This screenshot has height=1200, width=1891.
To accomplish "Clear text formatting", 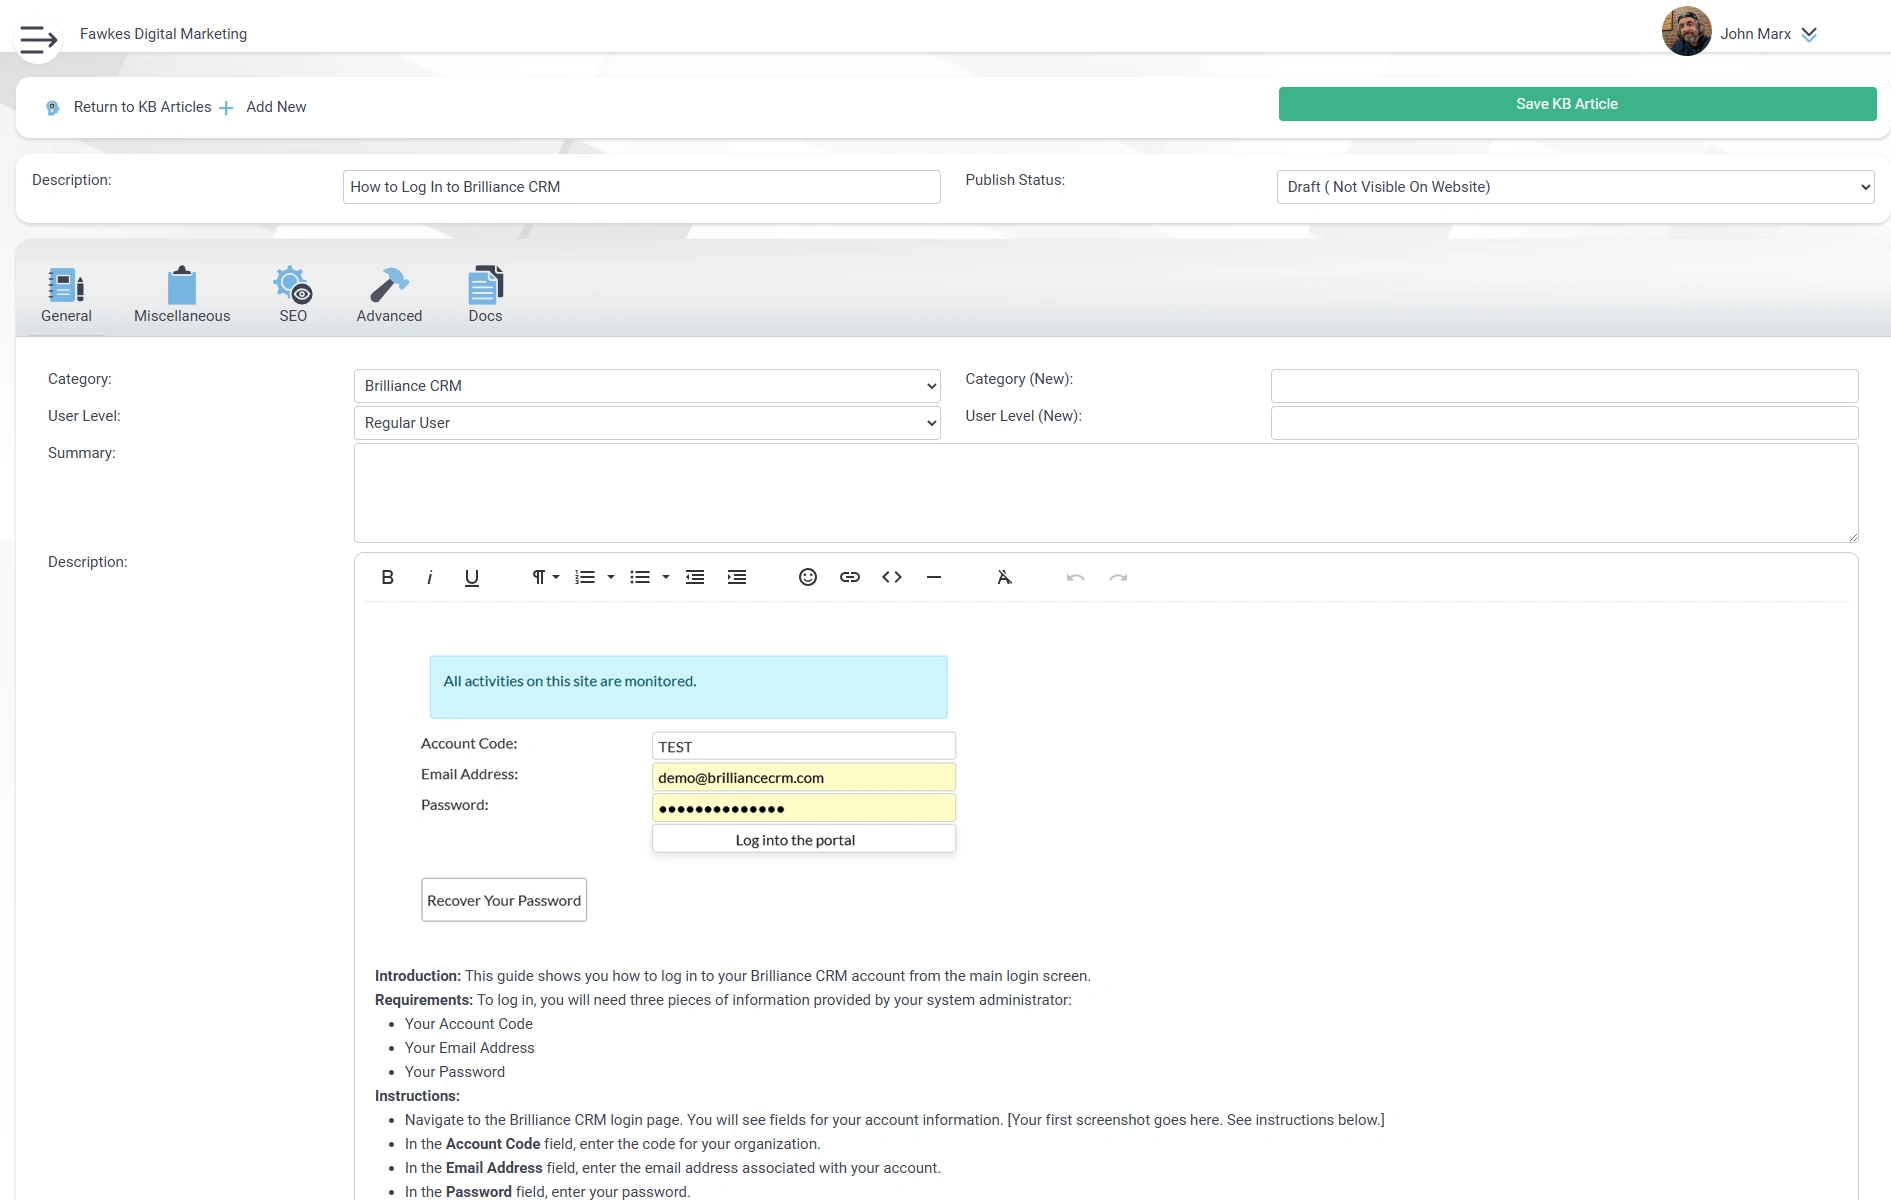I will 1005,577.
